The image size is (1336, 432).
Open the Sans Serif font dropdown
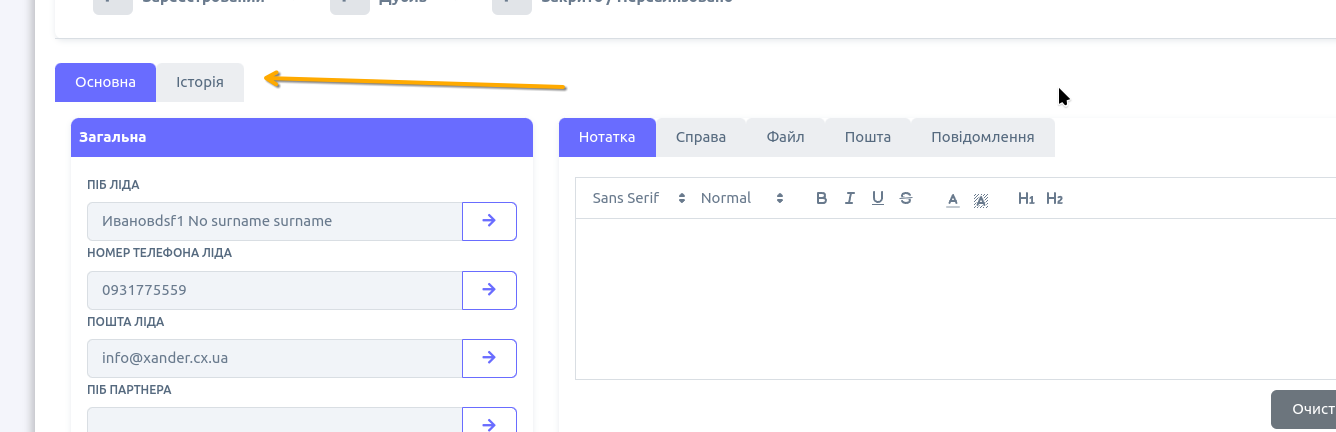(638, 198)
